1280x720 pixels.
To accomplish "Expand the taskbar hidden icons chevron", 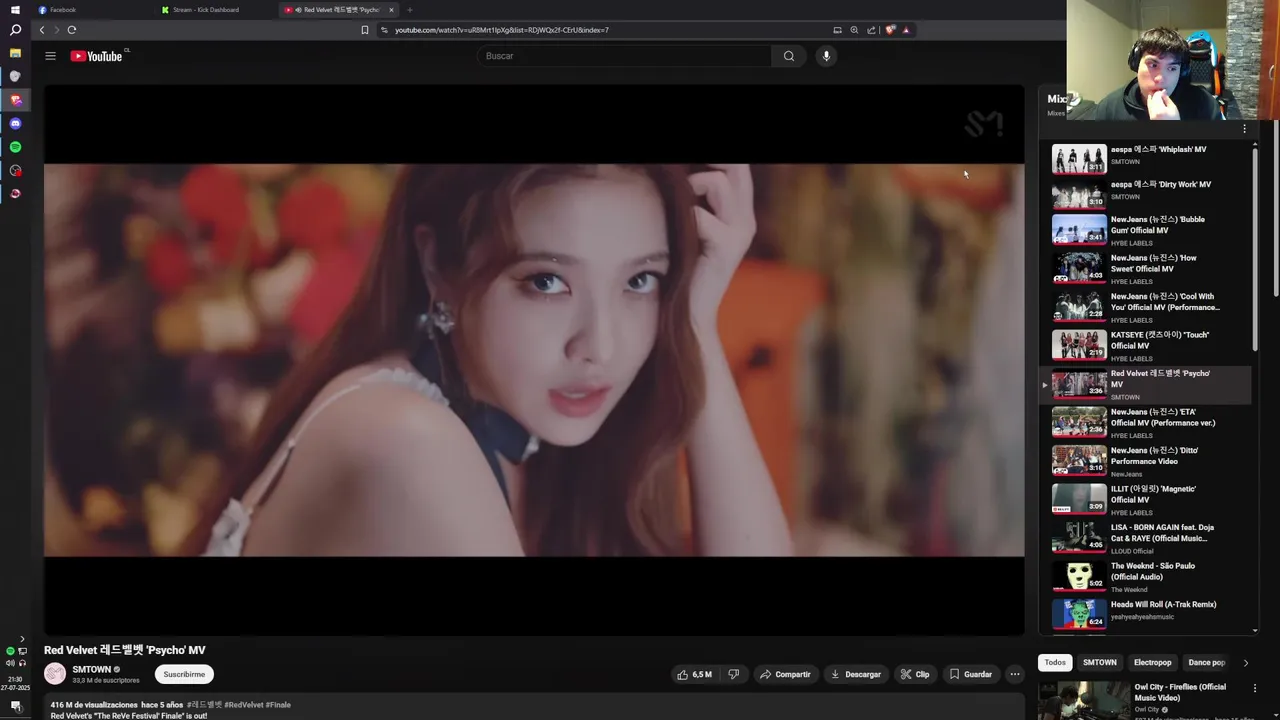I will pos(22,639).
